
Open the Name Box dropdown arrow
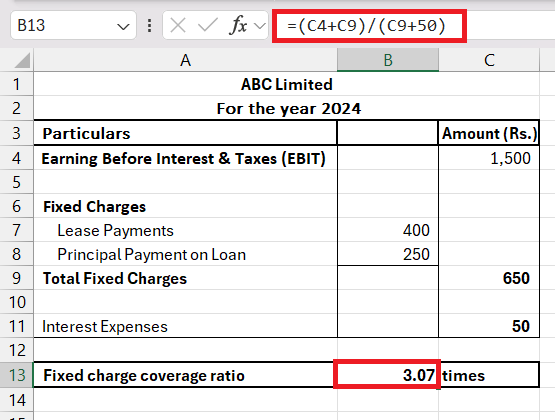[x=123, y=26]
